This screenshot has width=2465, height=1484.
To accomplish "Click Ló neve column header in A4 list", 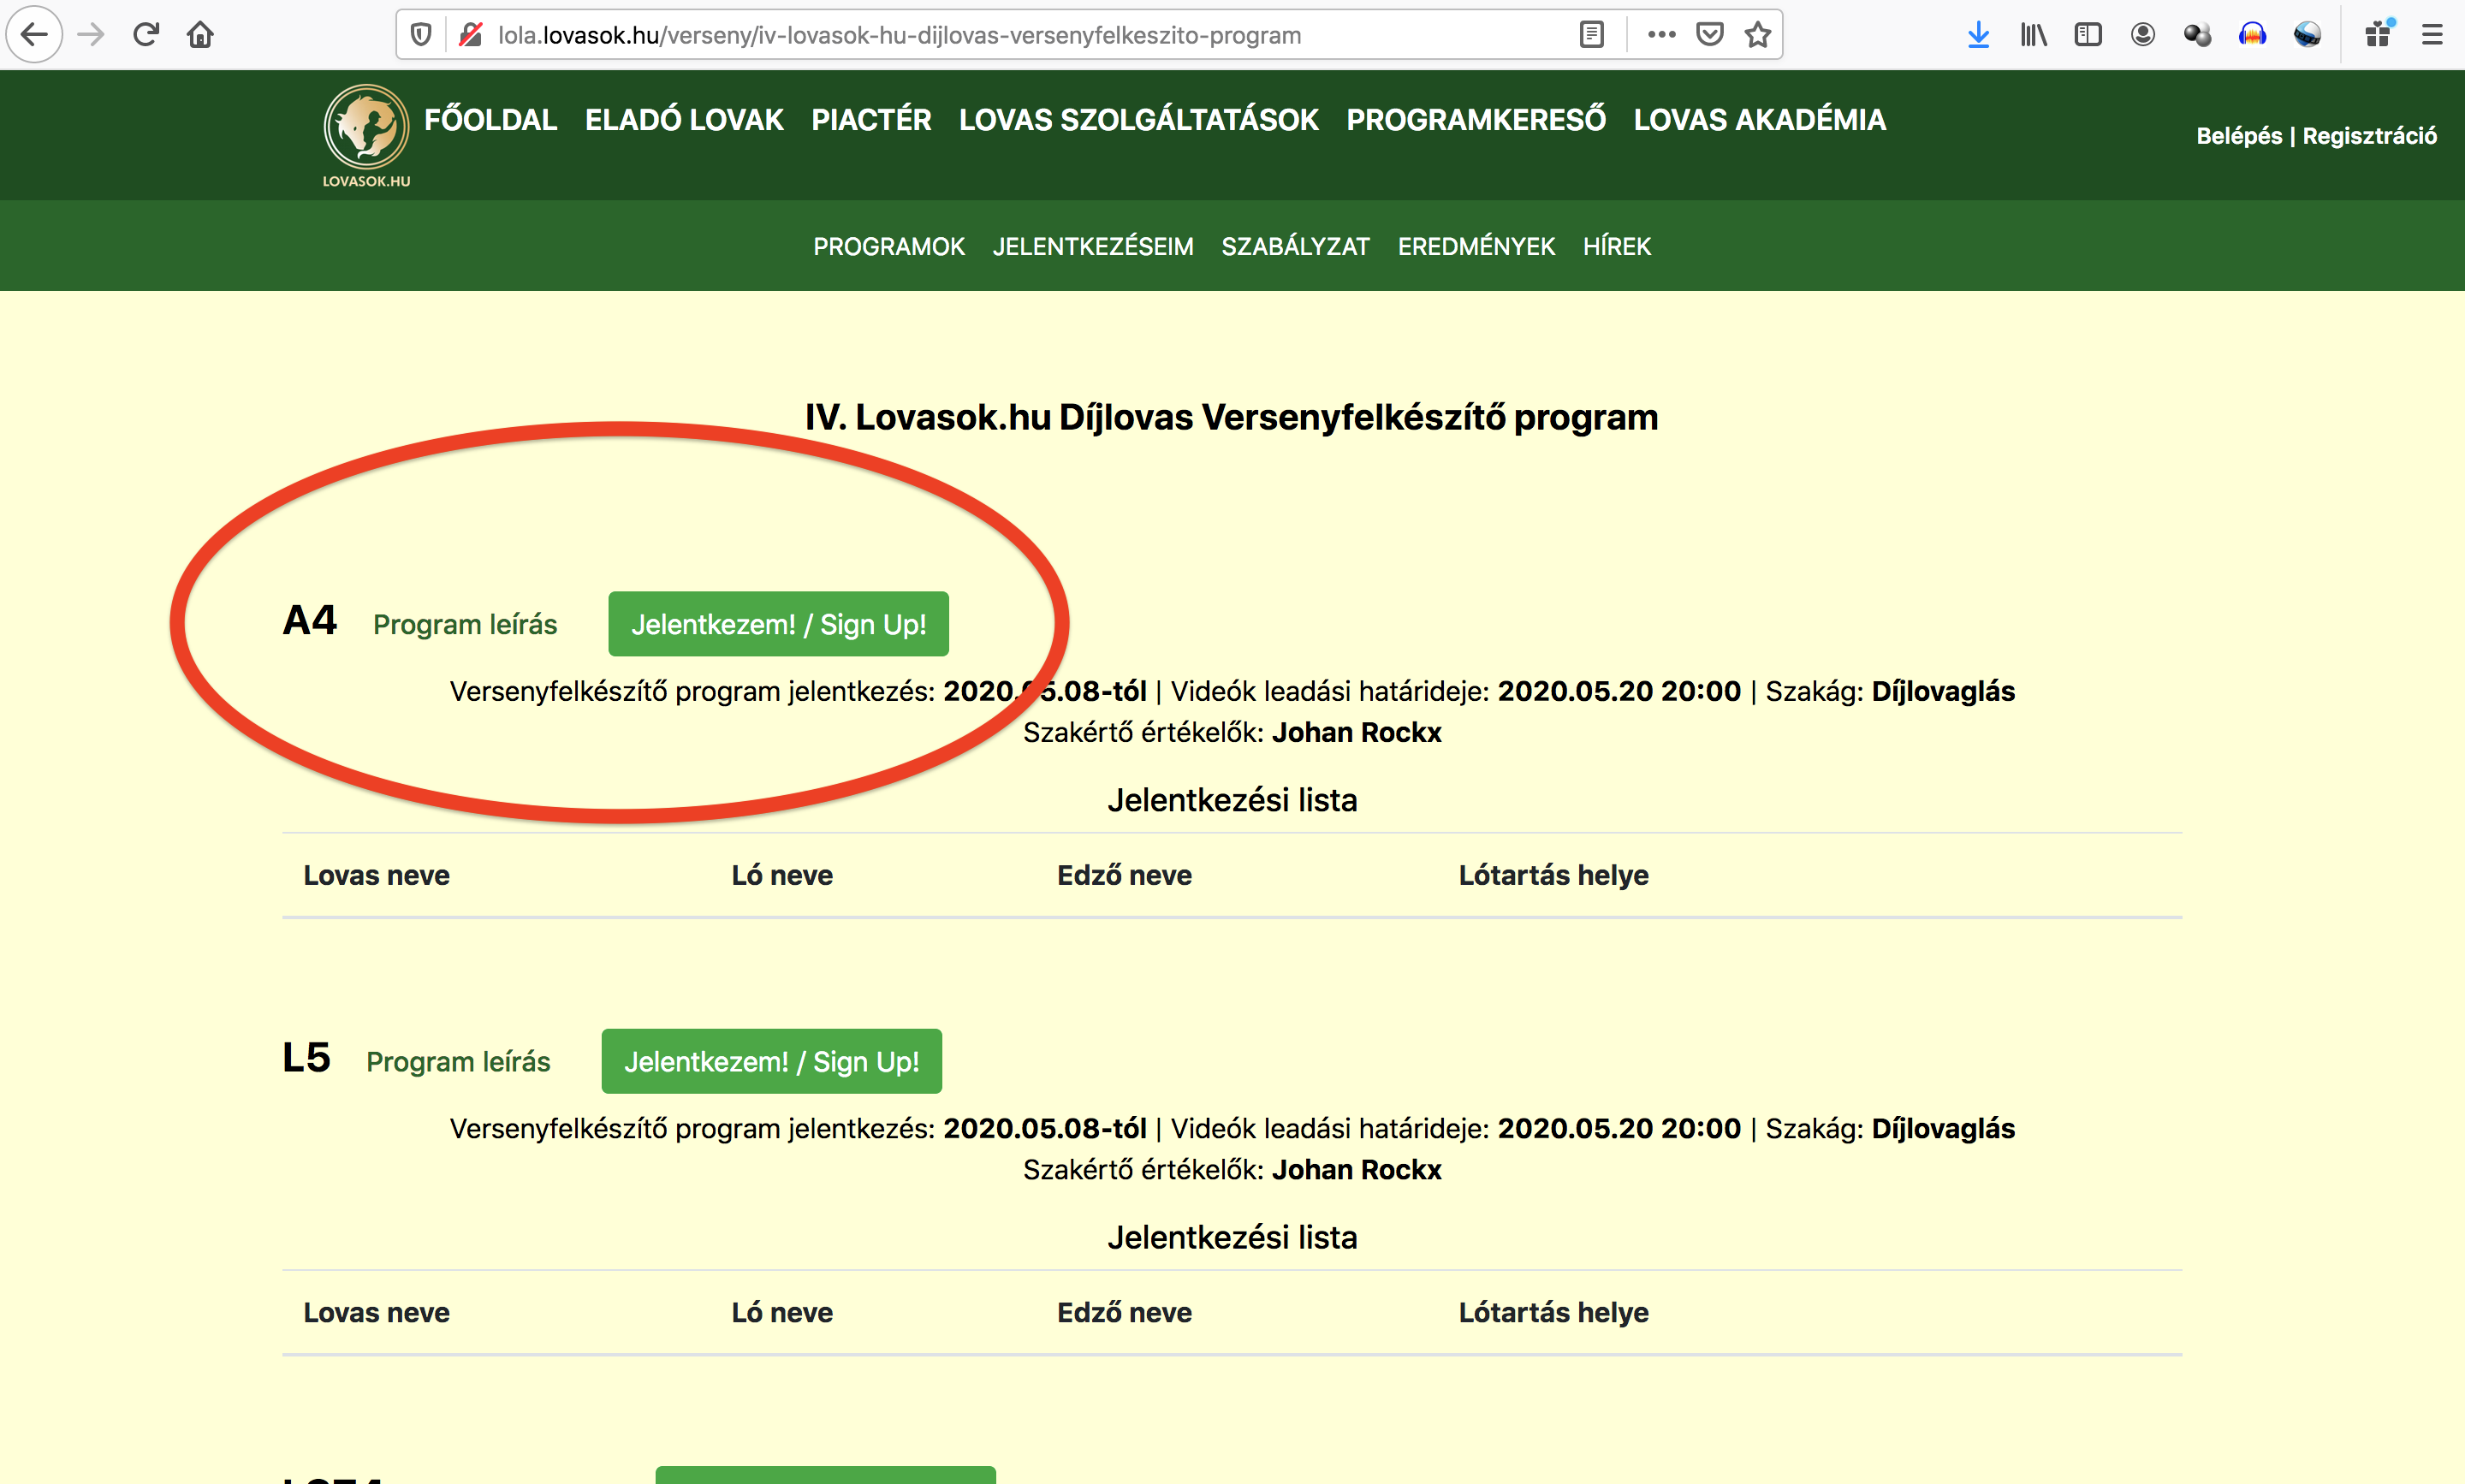I will 782,875.
